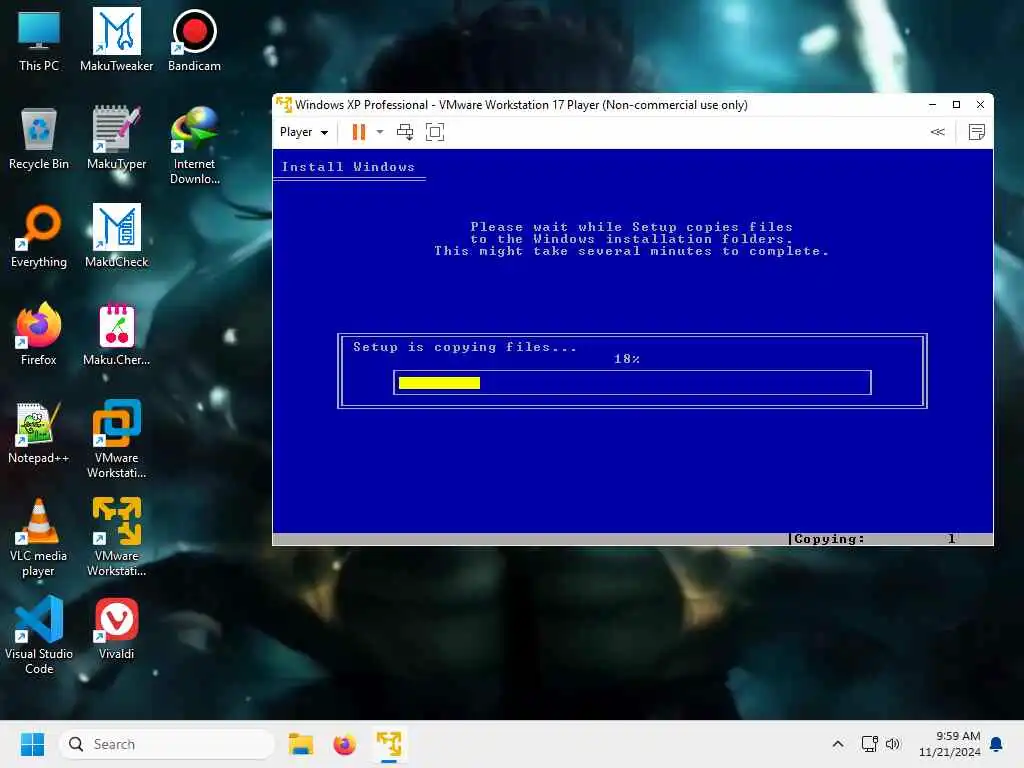Screen dimensions: 1024x768
Task: Open the Windows Start menu
Action: click(x=32, y=744)
